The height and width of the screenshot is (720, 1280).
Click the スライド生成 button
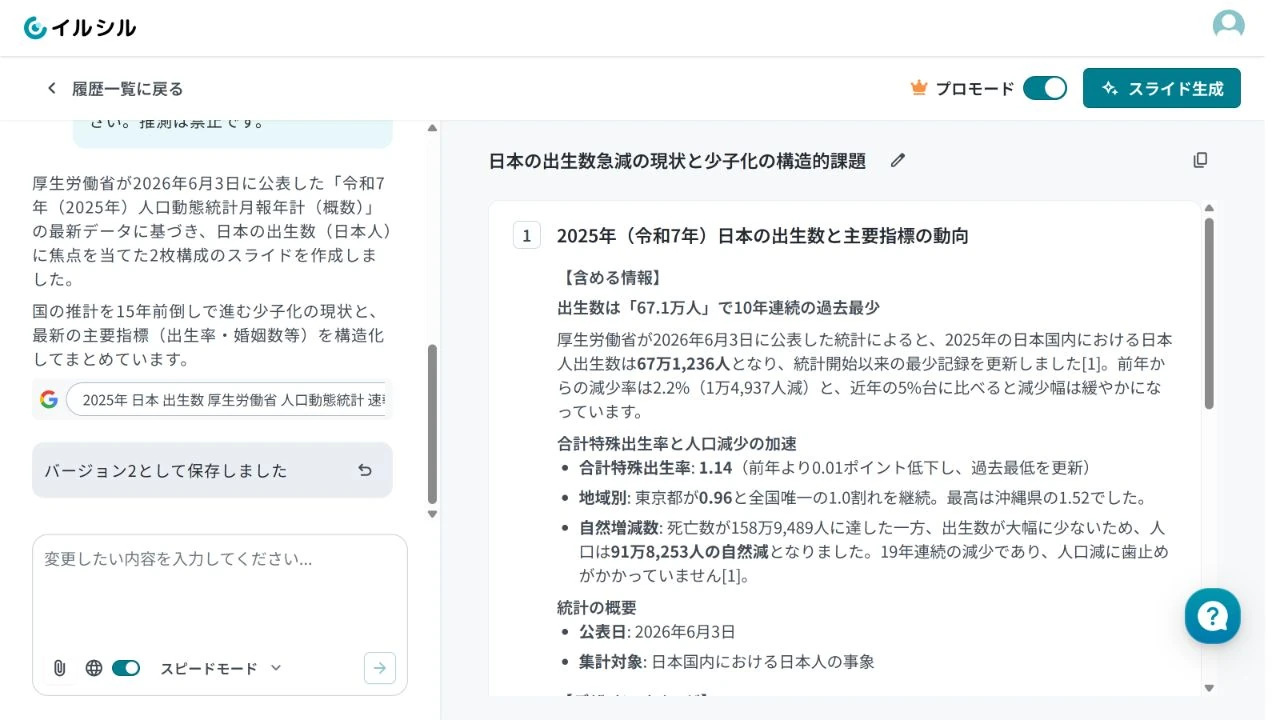[1162, 88]
